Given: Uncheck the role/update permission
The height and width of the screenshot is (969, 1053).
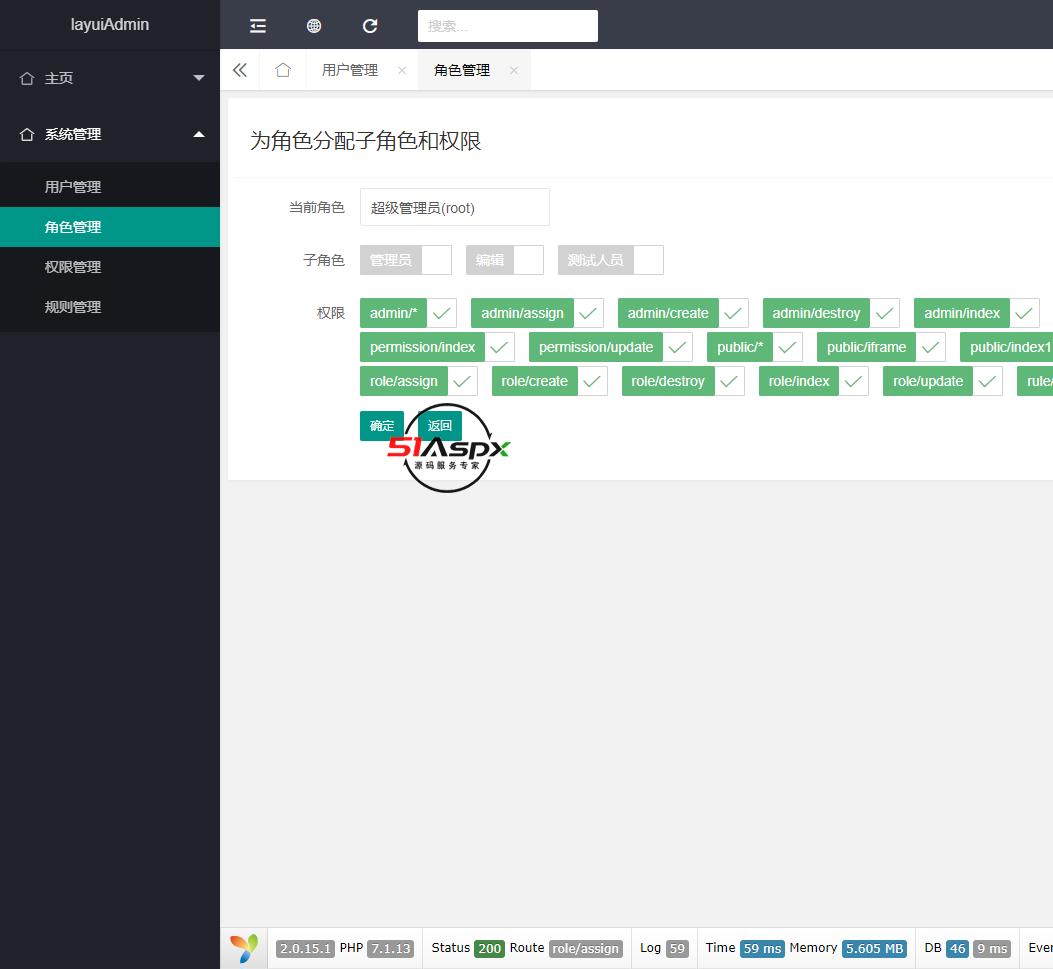Looking at the screenshot, I should (942, 381).
